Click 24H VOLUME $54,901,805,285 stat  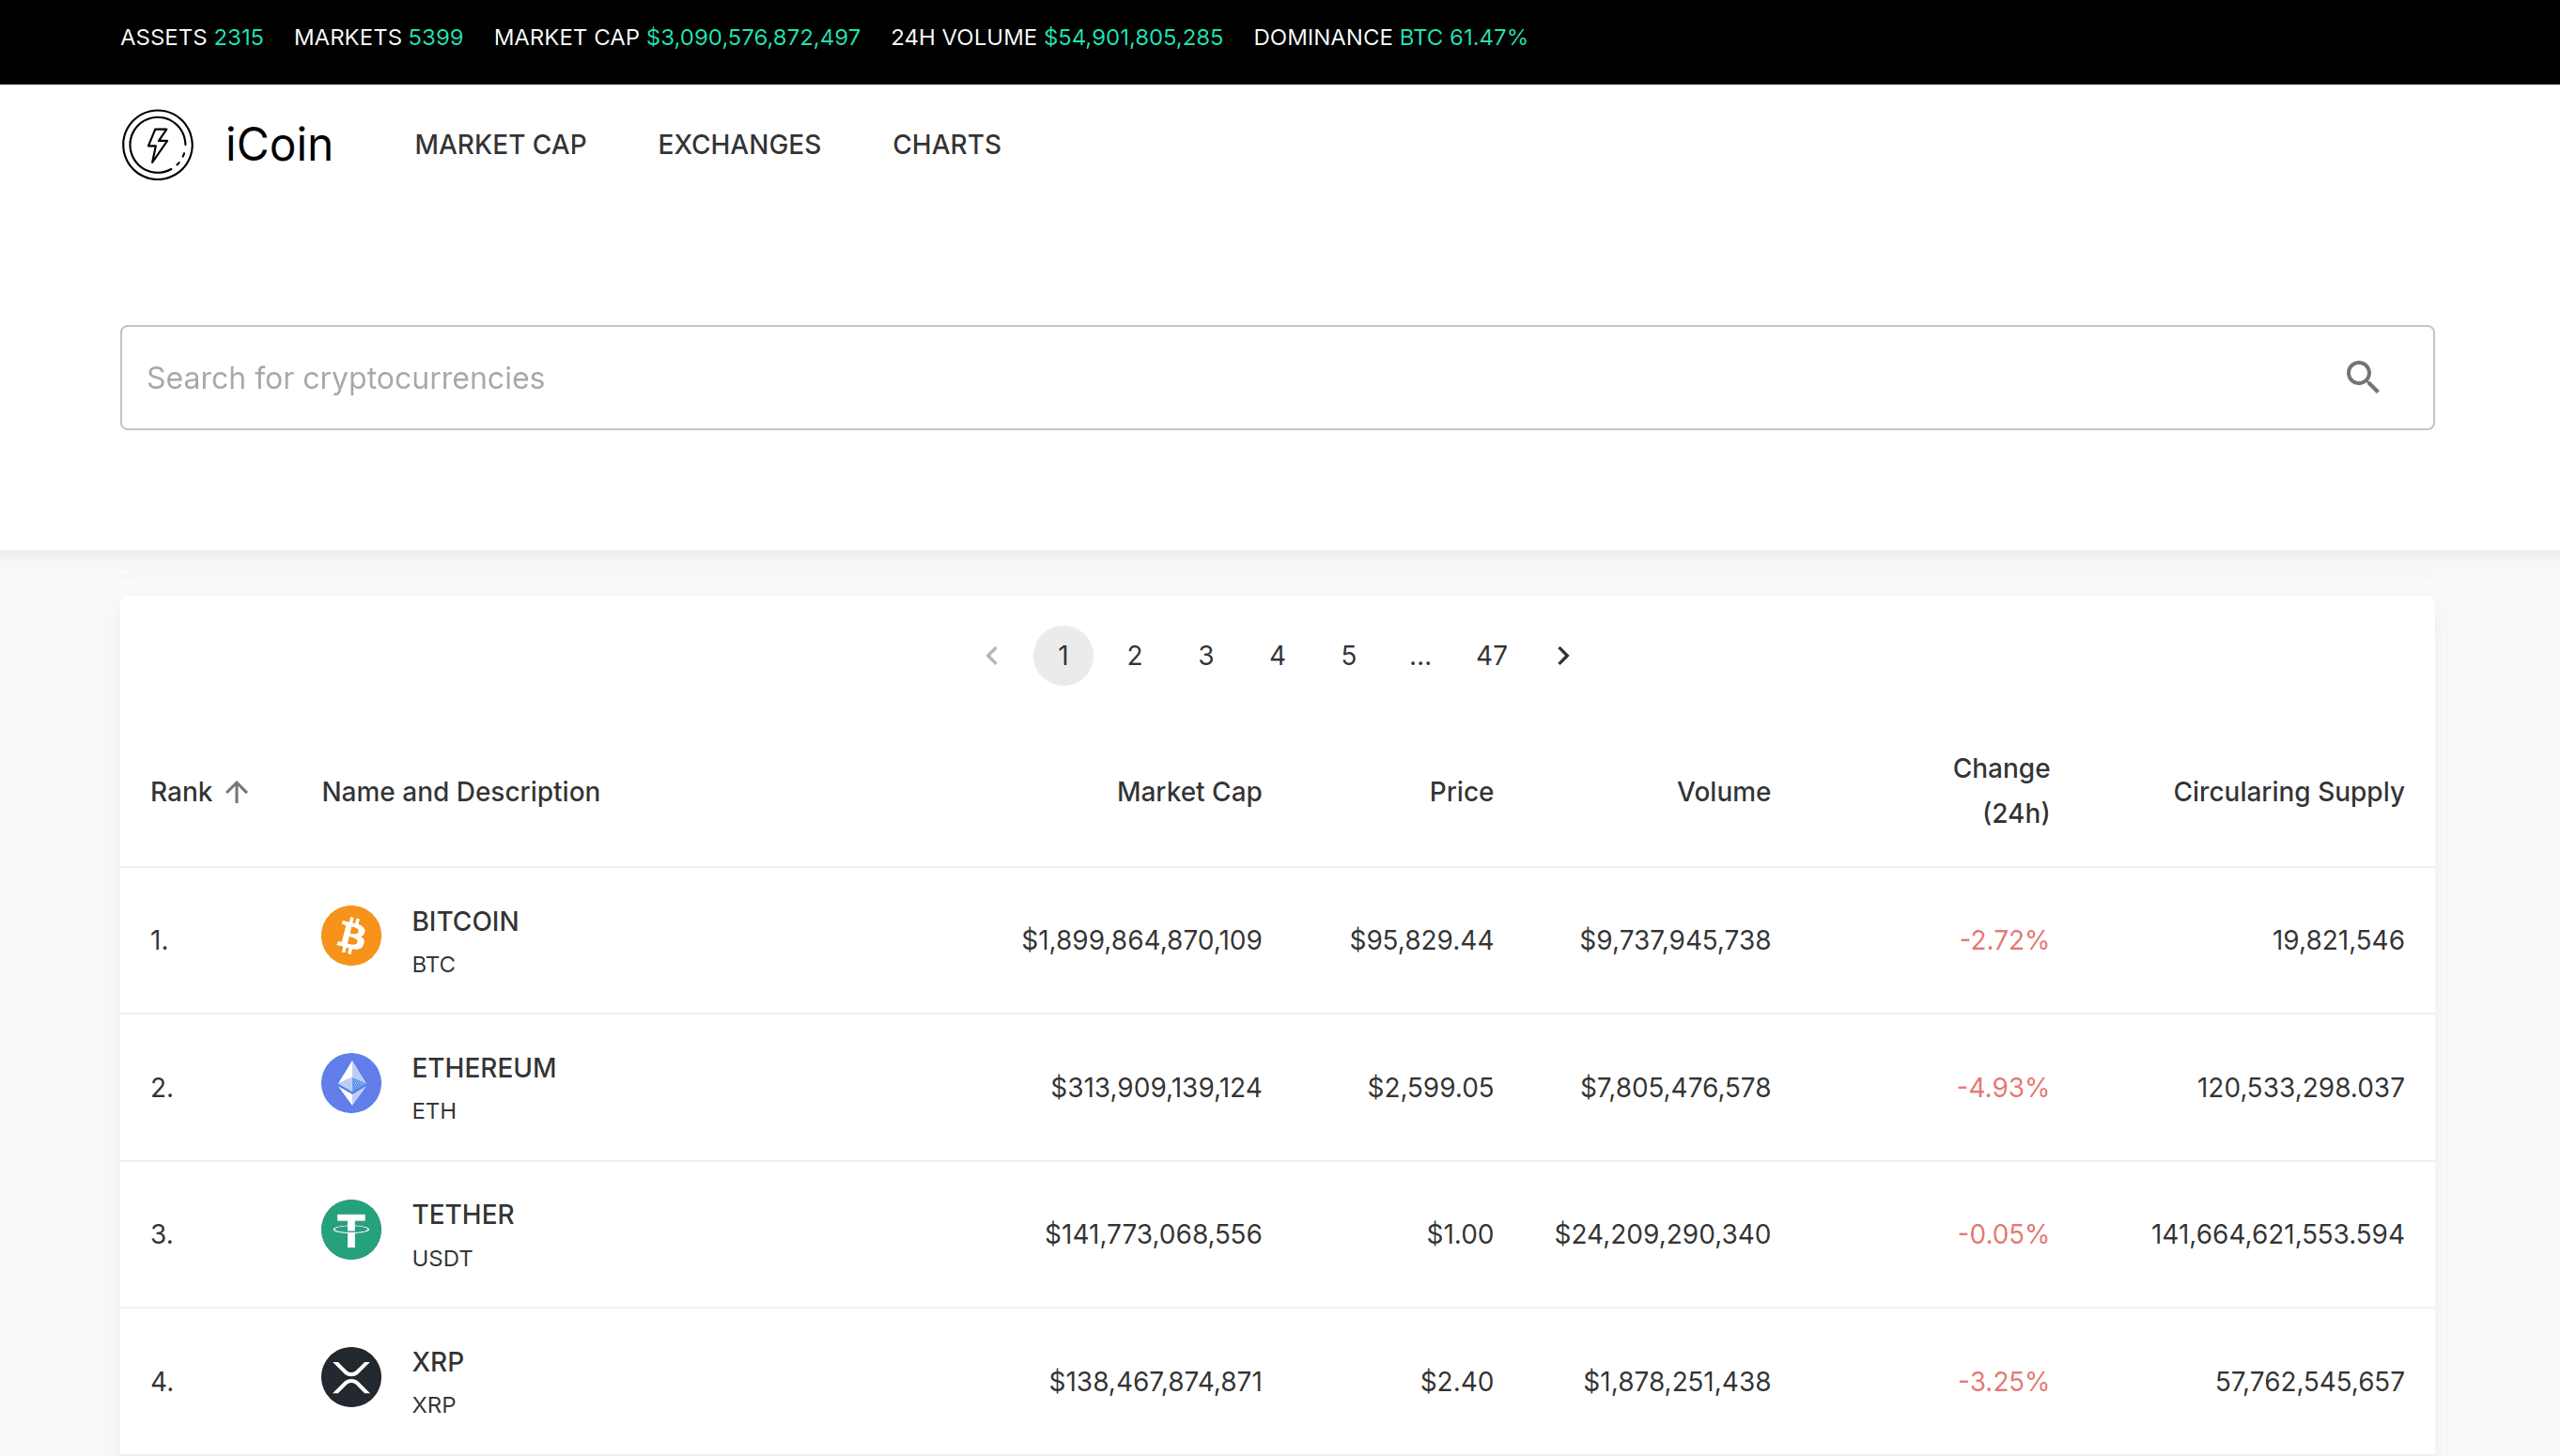pyautogui.click(x=1057, y=38)
